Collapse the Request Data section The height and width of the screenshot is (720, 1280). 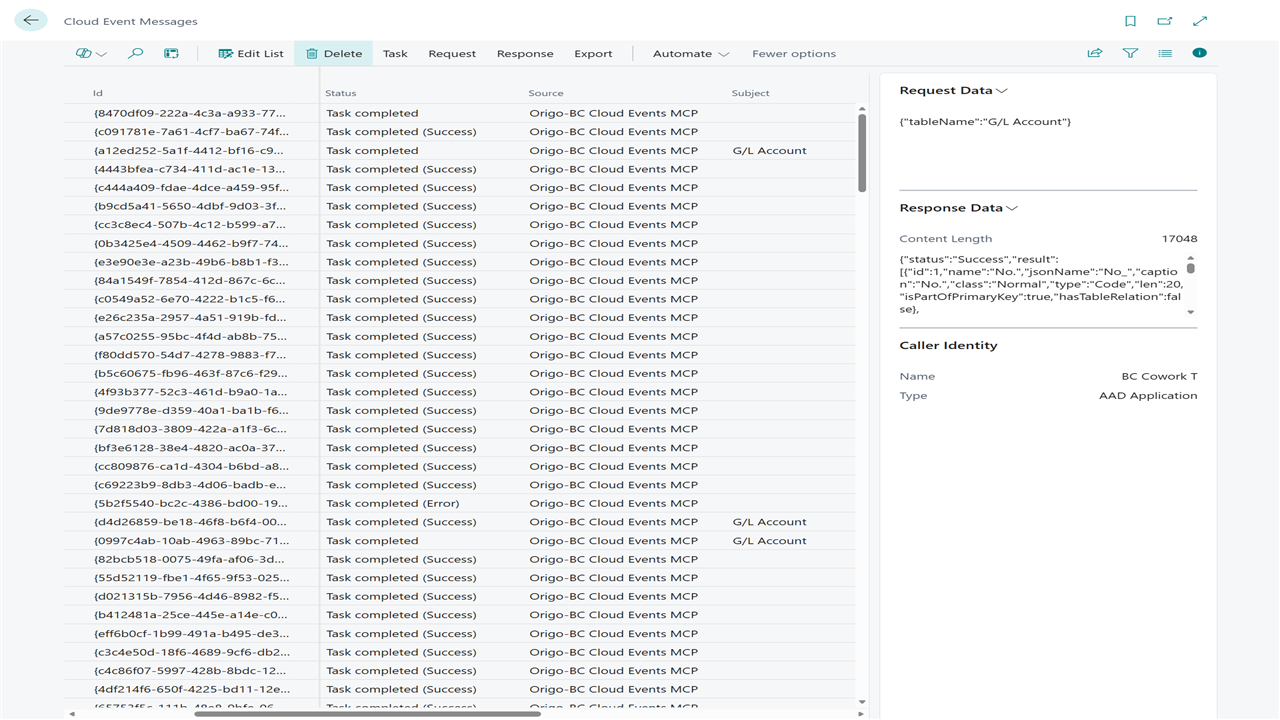pyautogui.click(x=953, y=91)
